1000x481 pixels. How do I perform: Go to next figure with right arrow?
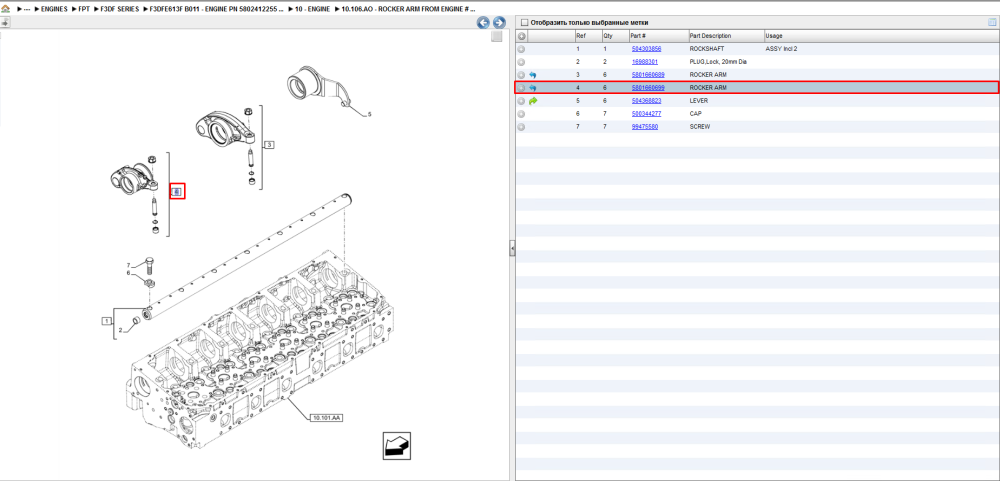(499, 22)
